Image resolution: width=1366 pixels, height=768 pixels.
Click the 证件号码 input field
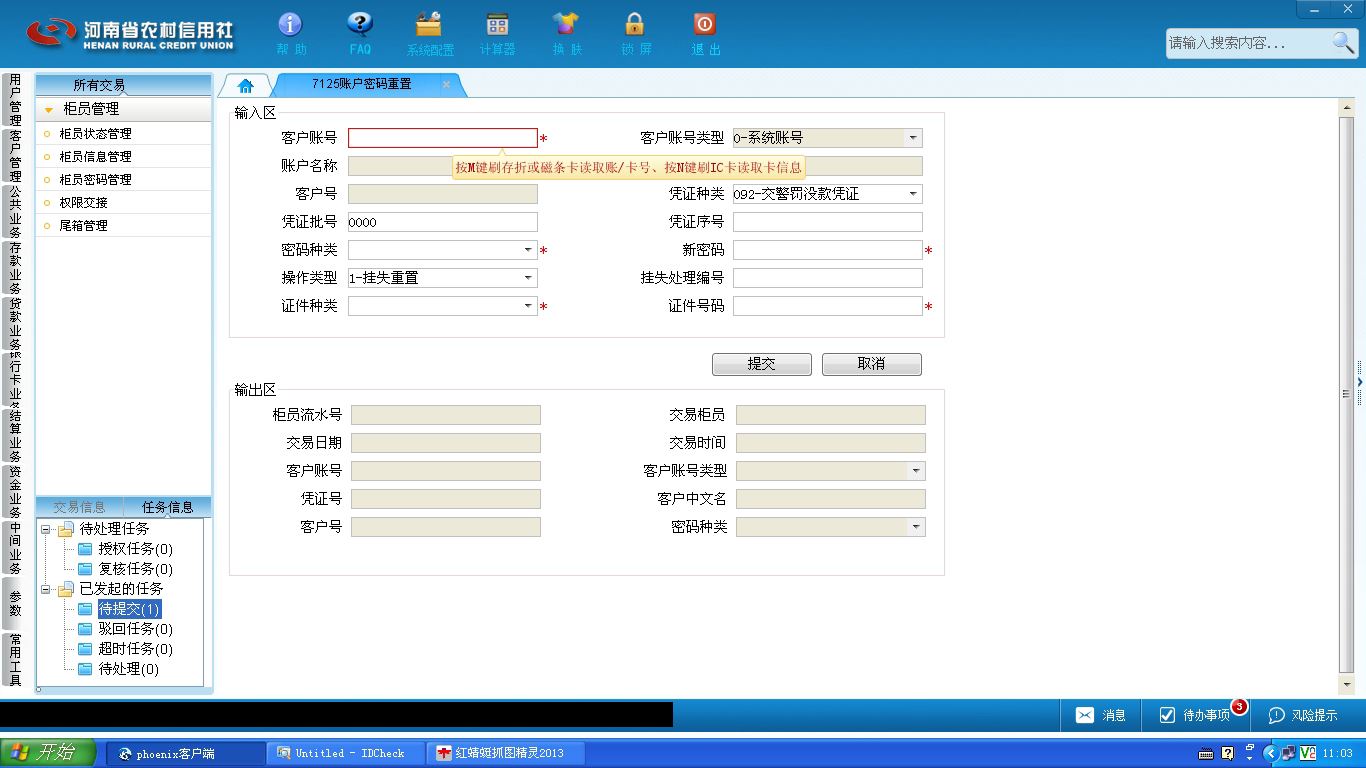tap(828, 306)
